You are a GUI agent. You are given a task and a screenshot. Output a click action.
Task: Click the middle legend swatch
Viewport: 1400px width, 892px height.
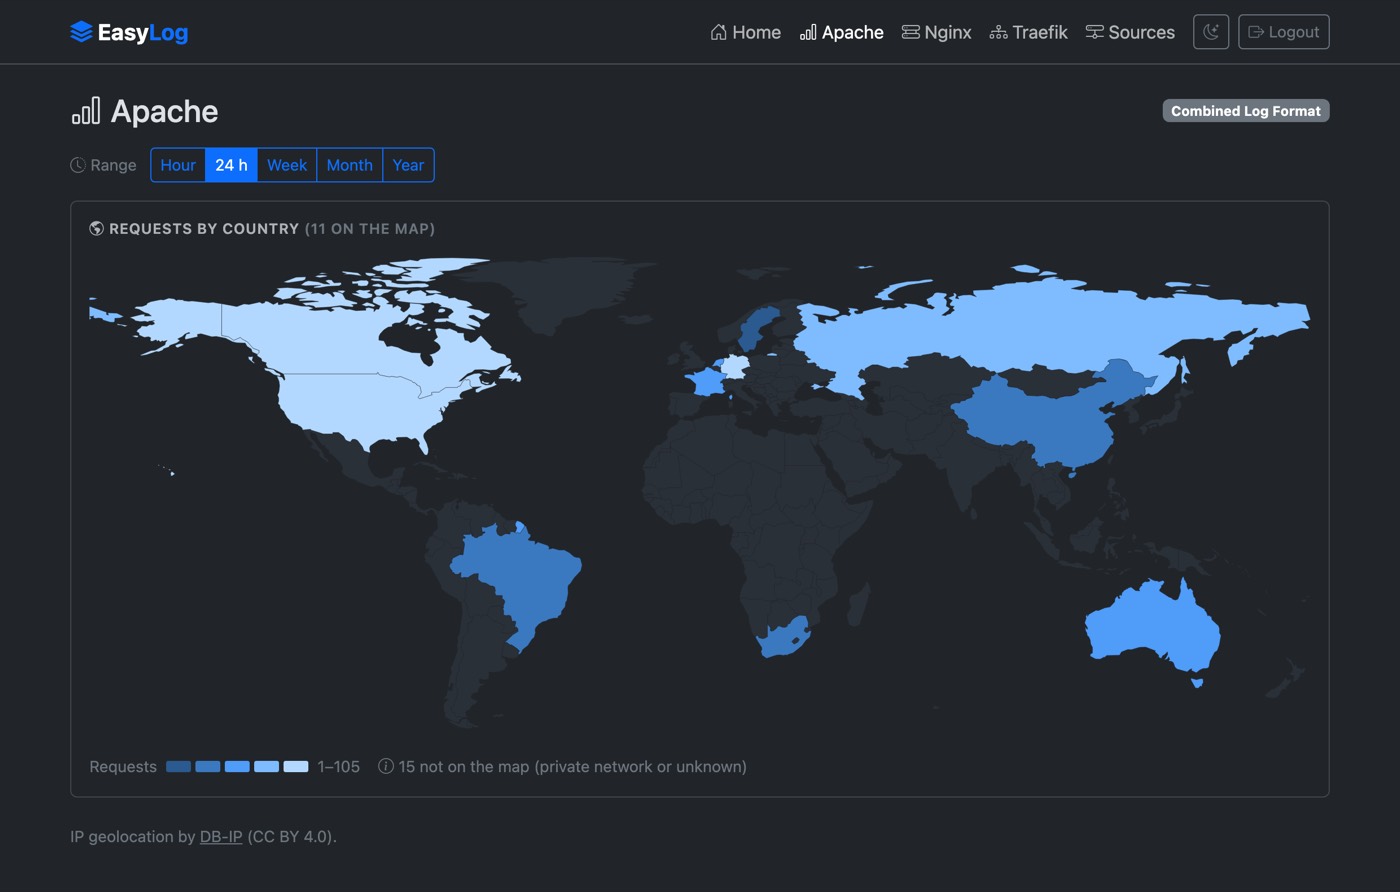[x=237, y=767]
